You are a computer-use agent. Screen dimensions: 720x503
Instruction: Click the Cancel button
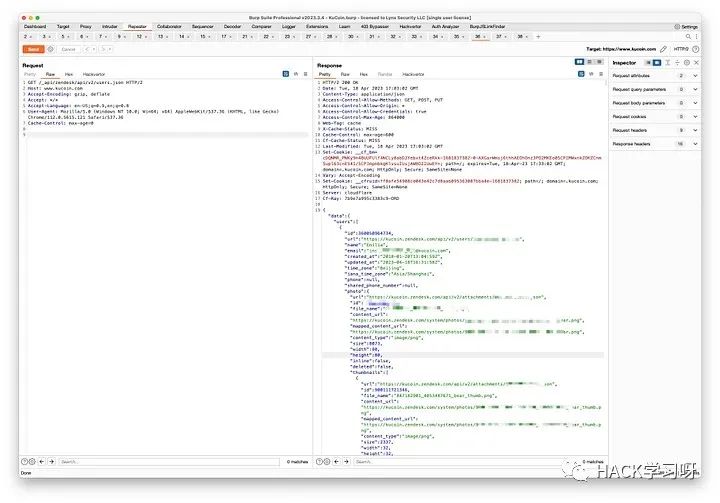(x=68, y=49)
